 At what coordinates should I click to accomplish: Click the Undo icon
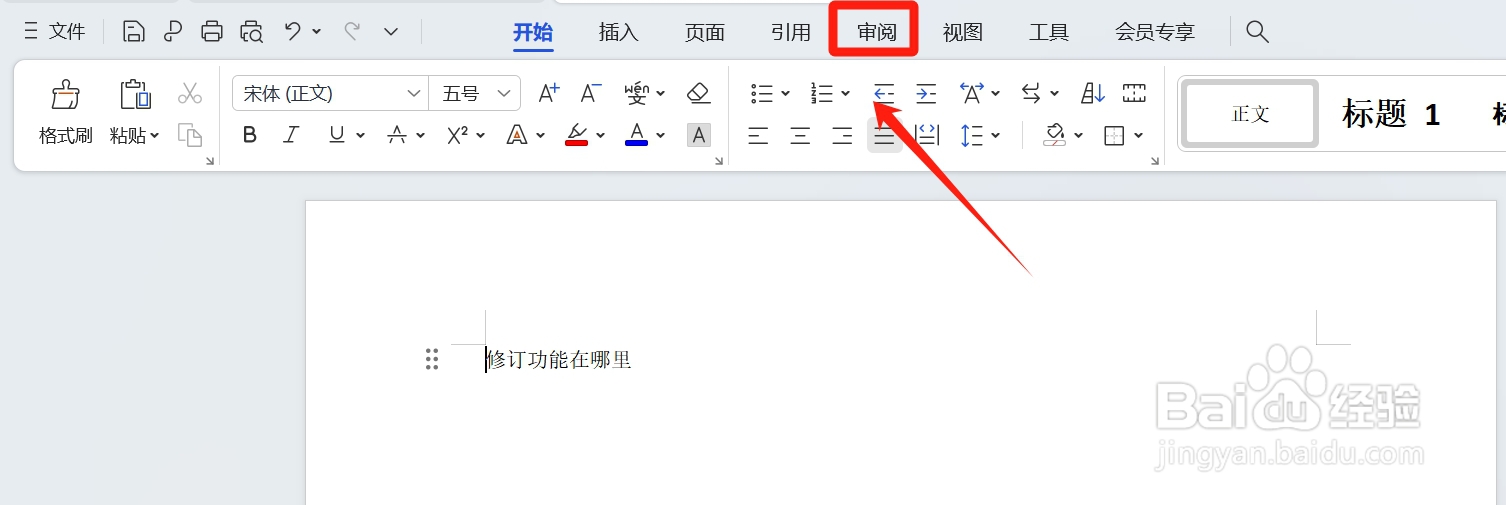(292, 32)
